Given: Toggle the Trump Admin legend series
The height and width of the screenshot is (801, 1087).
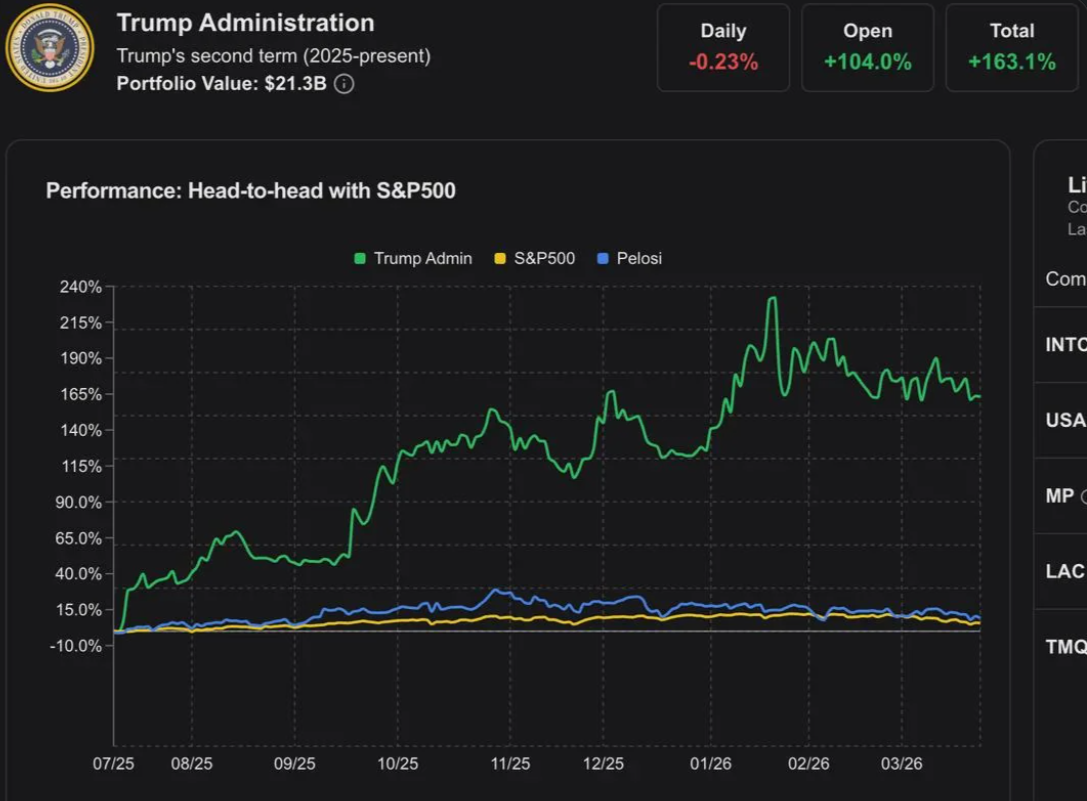Looking at the screenshot, I should coord(413,259).
